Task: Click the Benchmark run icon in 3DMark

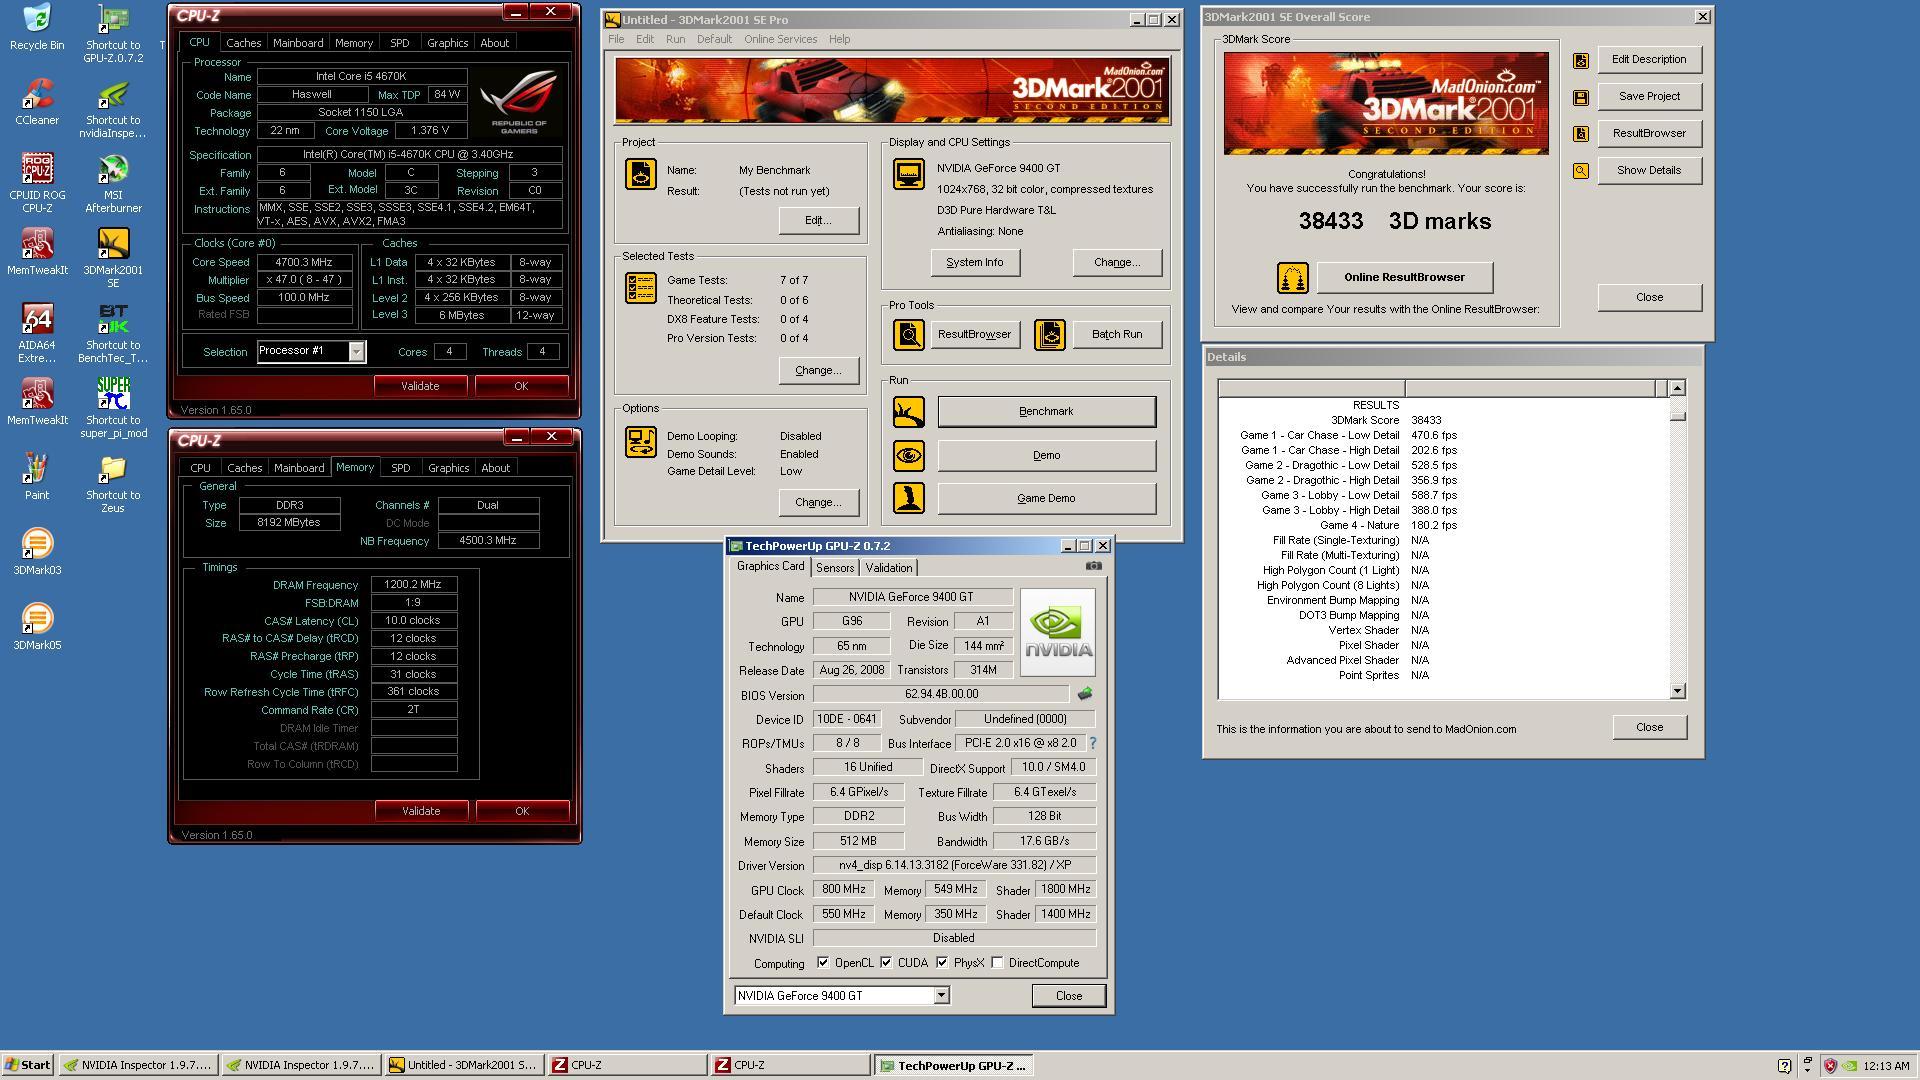Action: coord(908,411)
